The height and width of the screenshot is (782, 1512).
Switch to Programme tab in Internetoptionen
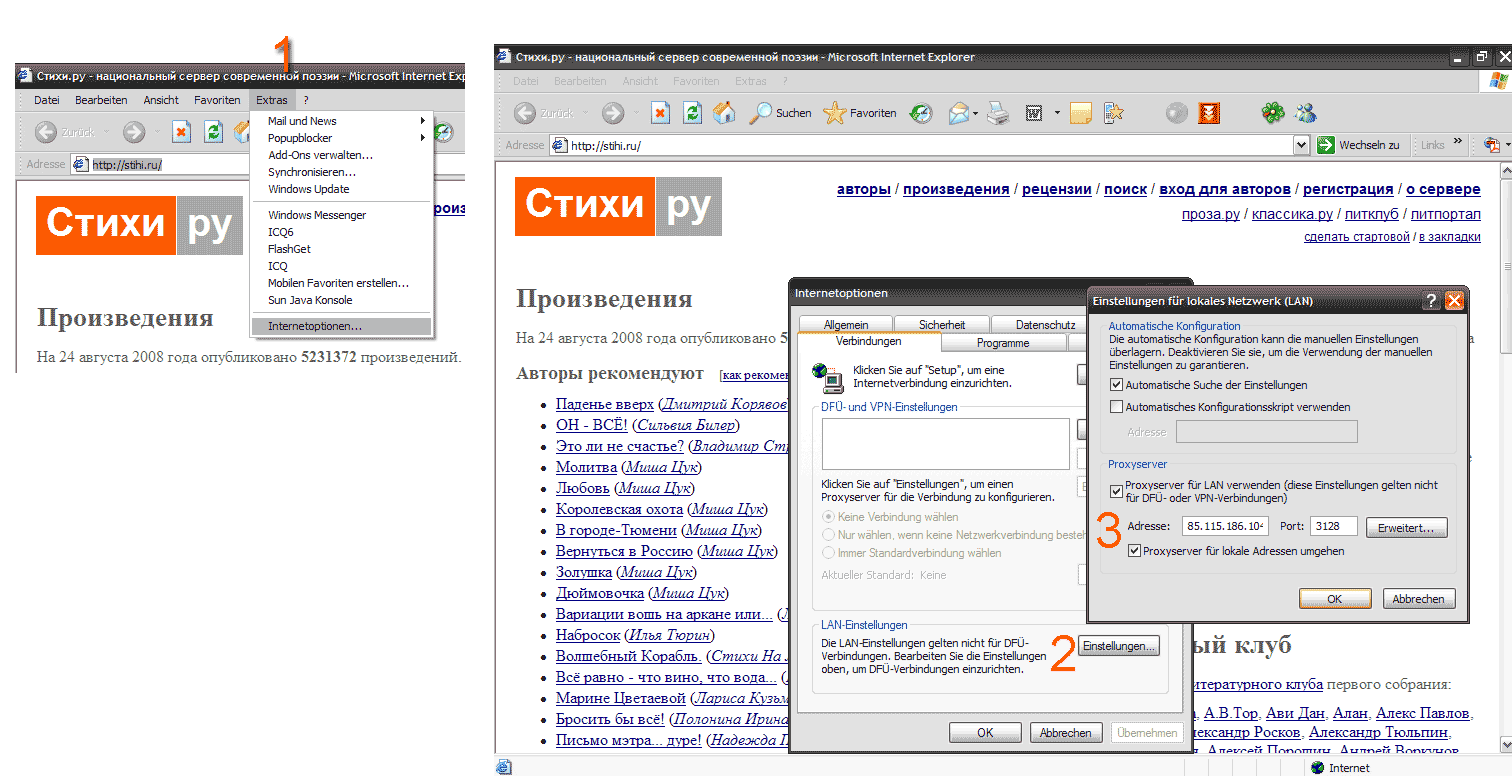[1003, 342]
